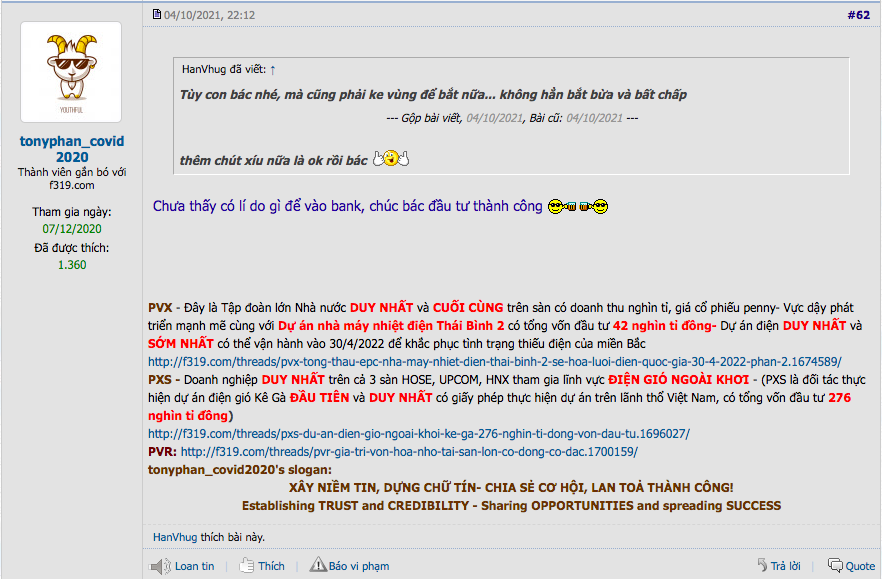The image size is (882, 579).
Task: Click join date 07/12/2020
Action: click(72, 229)
